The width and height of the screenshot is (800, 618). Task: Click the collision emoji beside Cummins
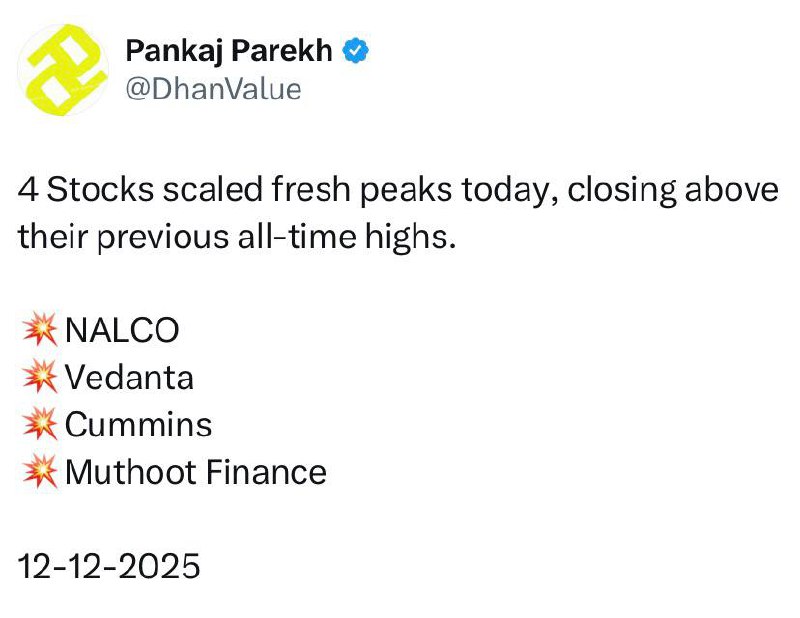coord(39,424)
